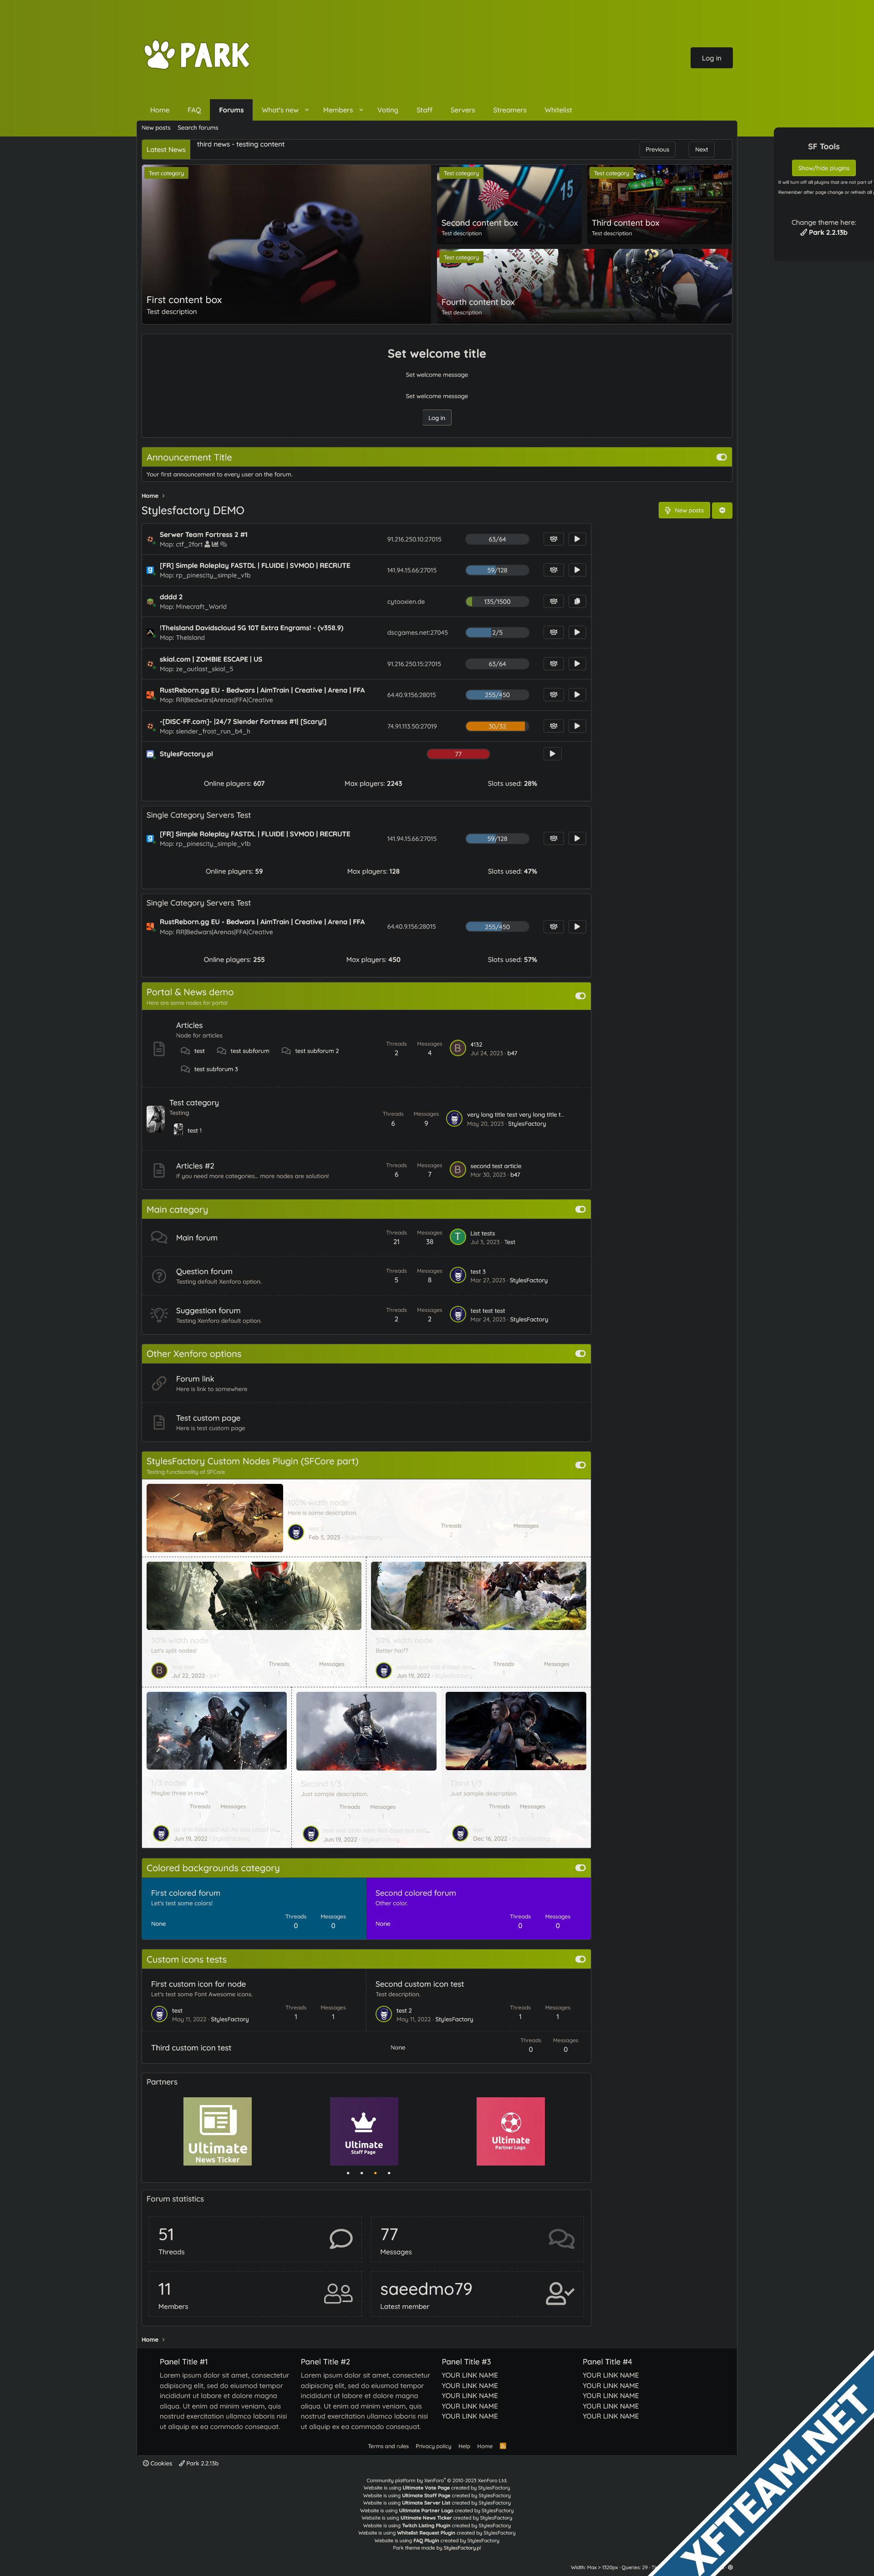Image resolution: width=874 pixels, height=2576 pixels.
Task: Open the mark-read button beside New posts
Action: click(722, 510)
